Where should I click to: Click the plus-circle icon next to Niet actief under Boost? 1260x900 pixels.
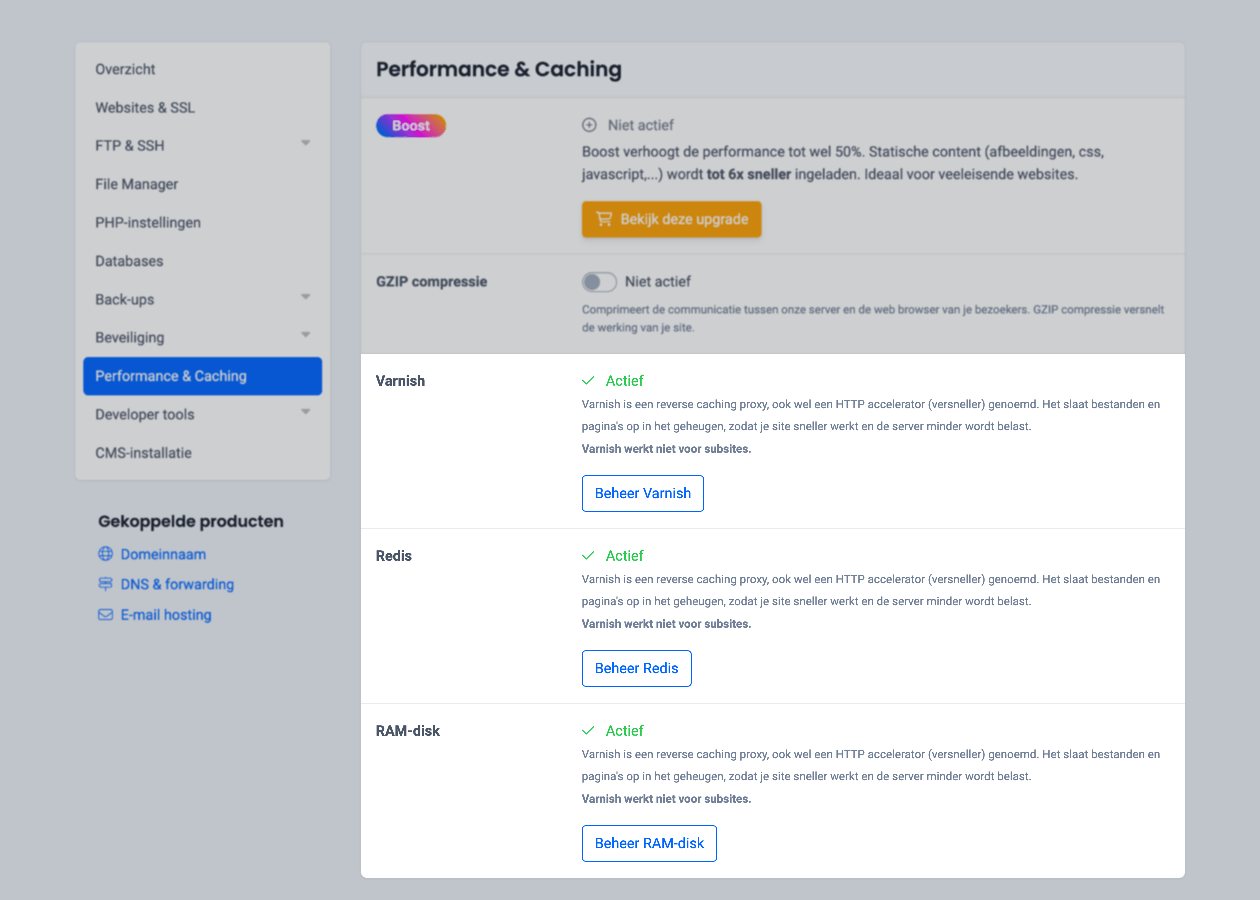click(x=589, y=125)
